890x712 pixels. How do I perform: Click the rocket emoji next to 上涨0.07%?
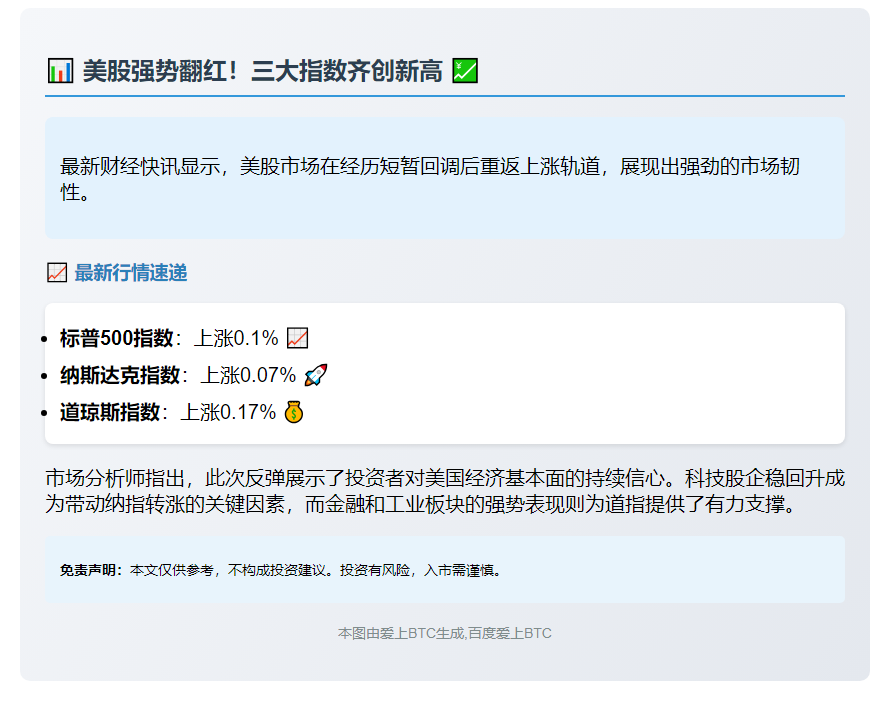(x=316, y=375)
